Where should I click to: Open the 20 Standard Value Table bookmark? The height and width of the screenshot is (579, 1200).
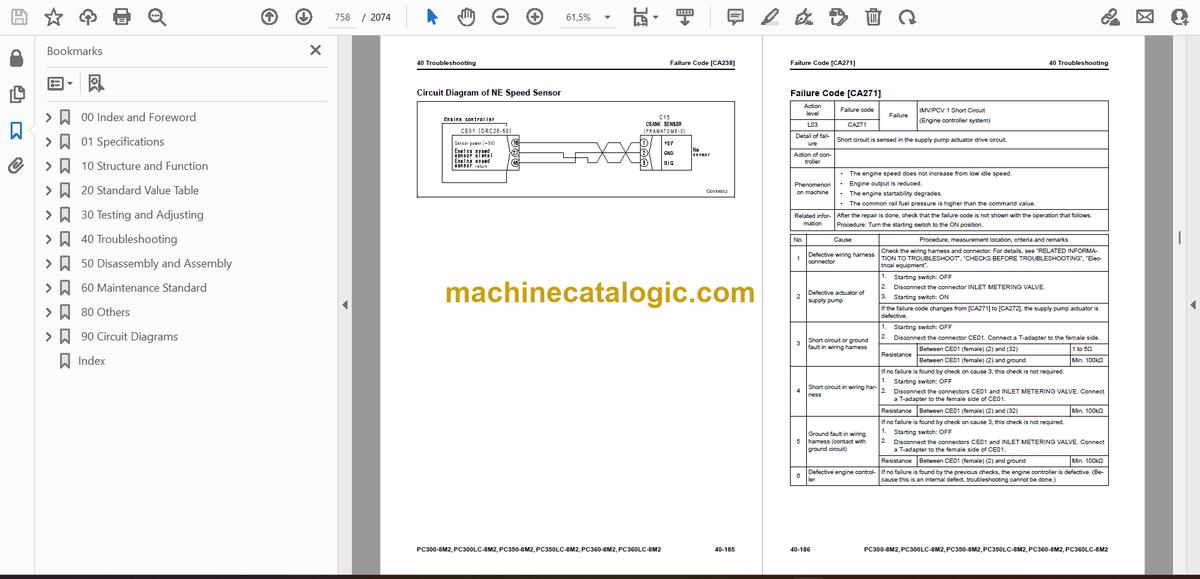[139, 190]
